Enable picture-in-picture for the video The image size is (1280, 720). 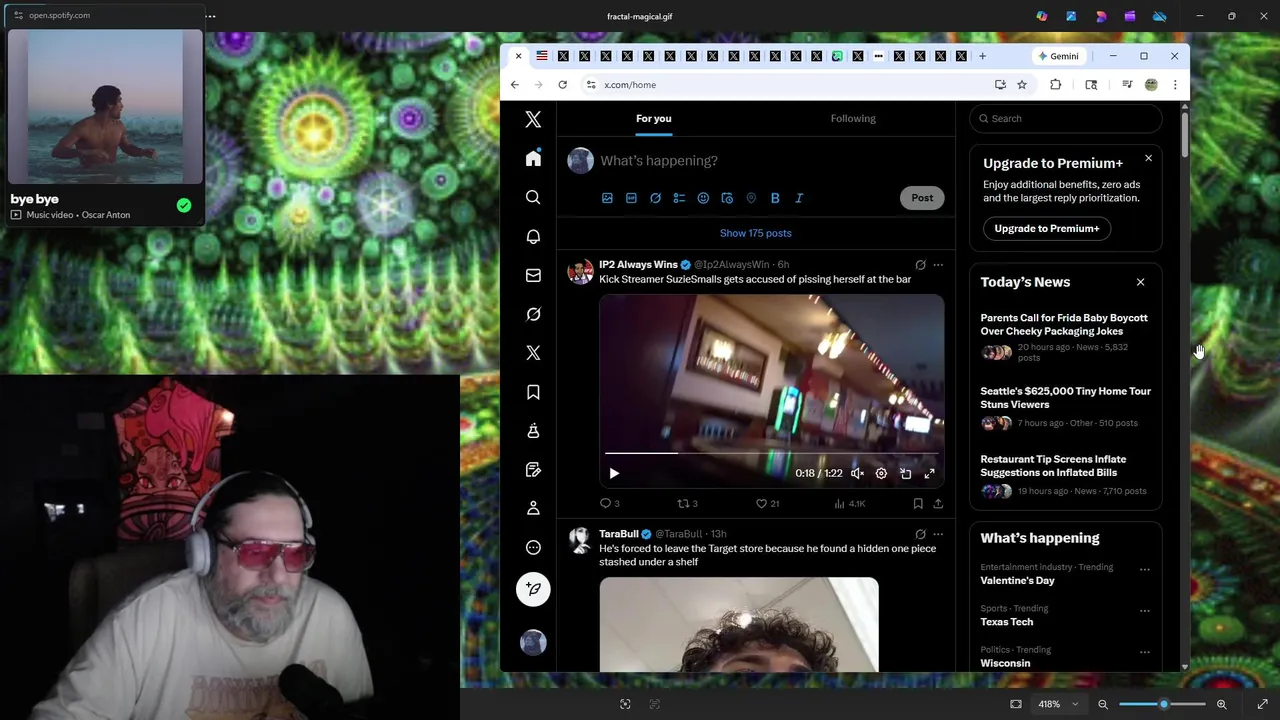click(x=905, y=473)
